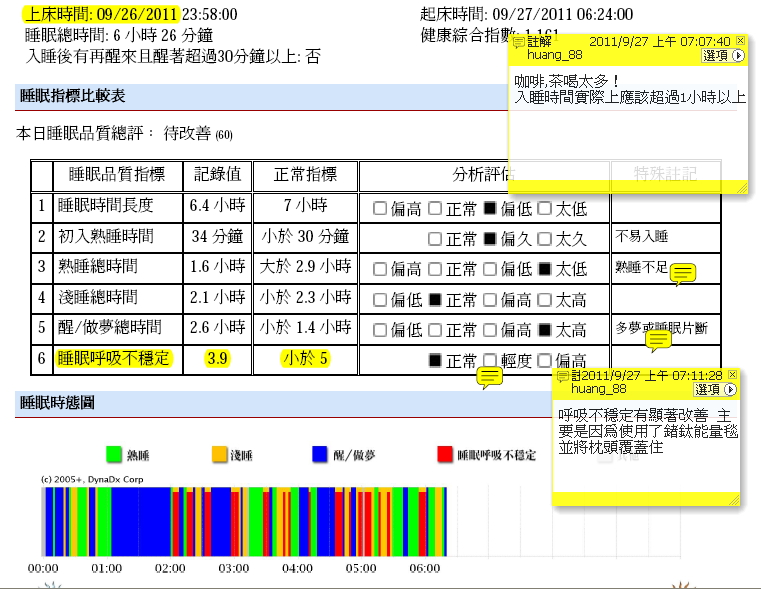Screen dimensions: 761x589
Task: Click the red 睡眠呼吸不穩定 legend swatch
Action: [x=445, y=455]
